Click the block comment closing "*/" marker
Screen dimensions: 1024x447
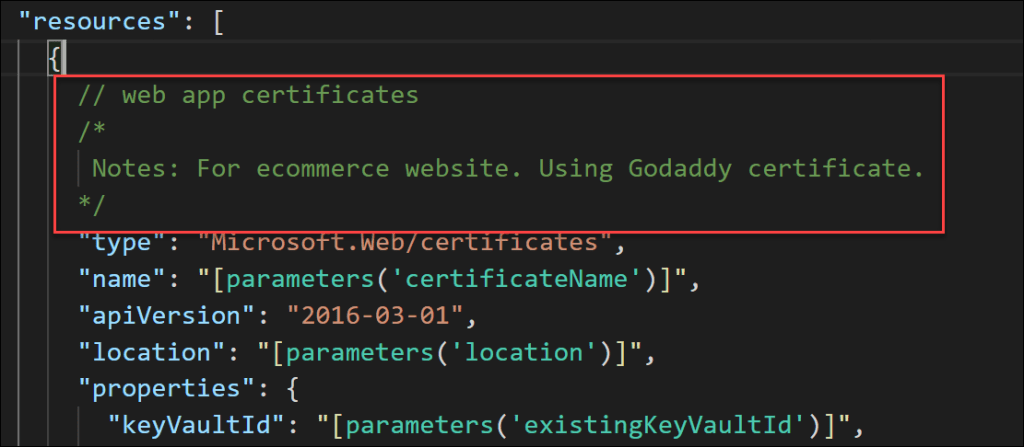(90, 206)
